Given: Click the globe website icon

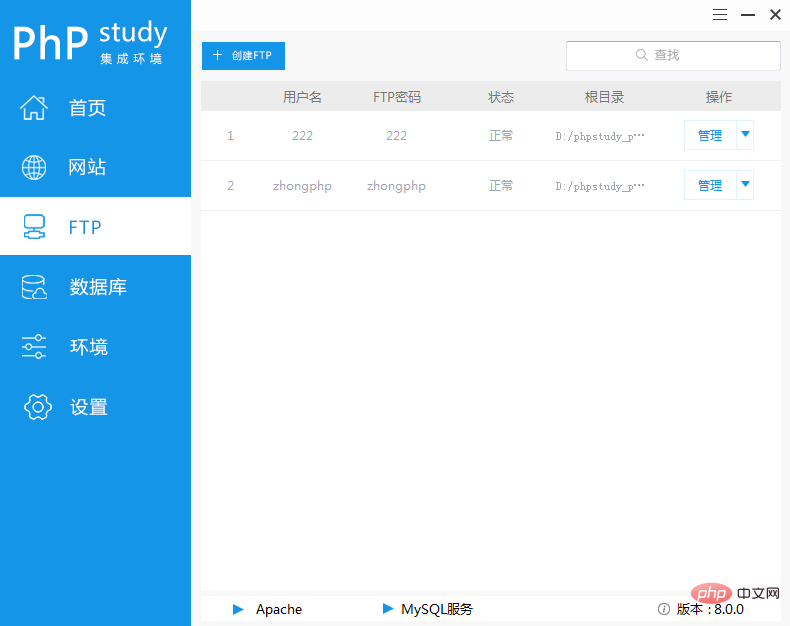Looking at the screenshot, I should click(x=34, y=167).
